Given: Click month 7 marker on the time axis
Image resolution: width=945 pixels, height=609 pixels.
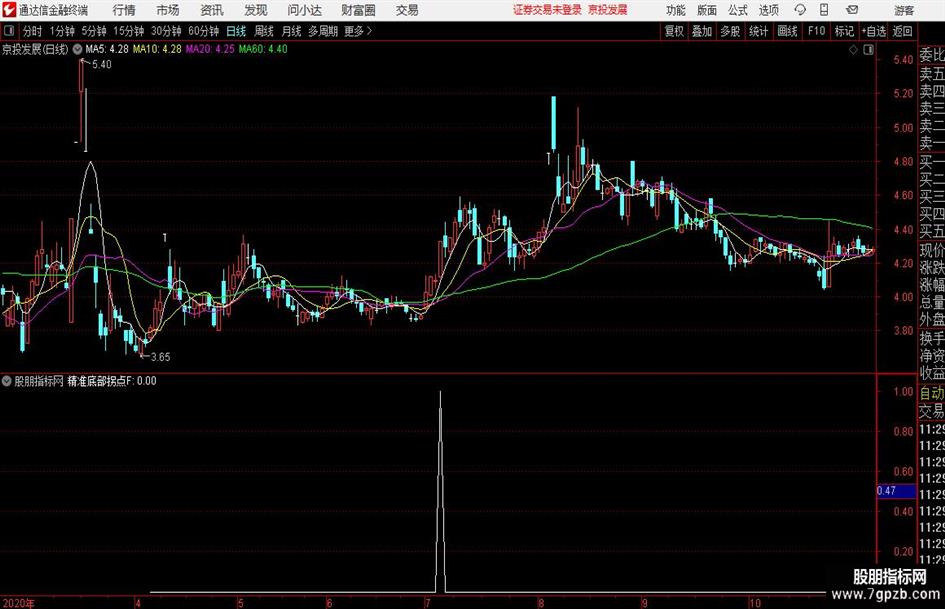Looking at the screenshot, I should [427, 603].
